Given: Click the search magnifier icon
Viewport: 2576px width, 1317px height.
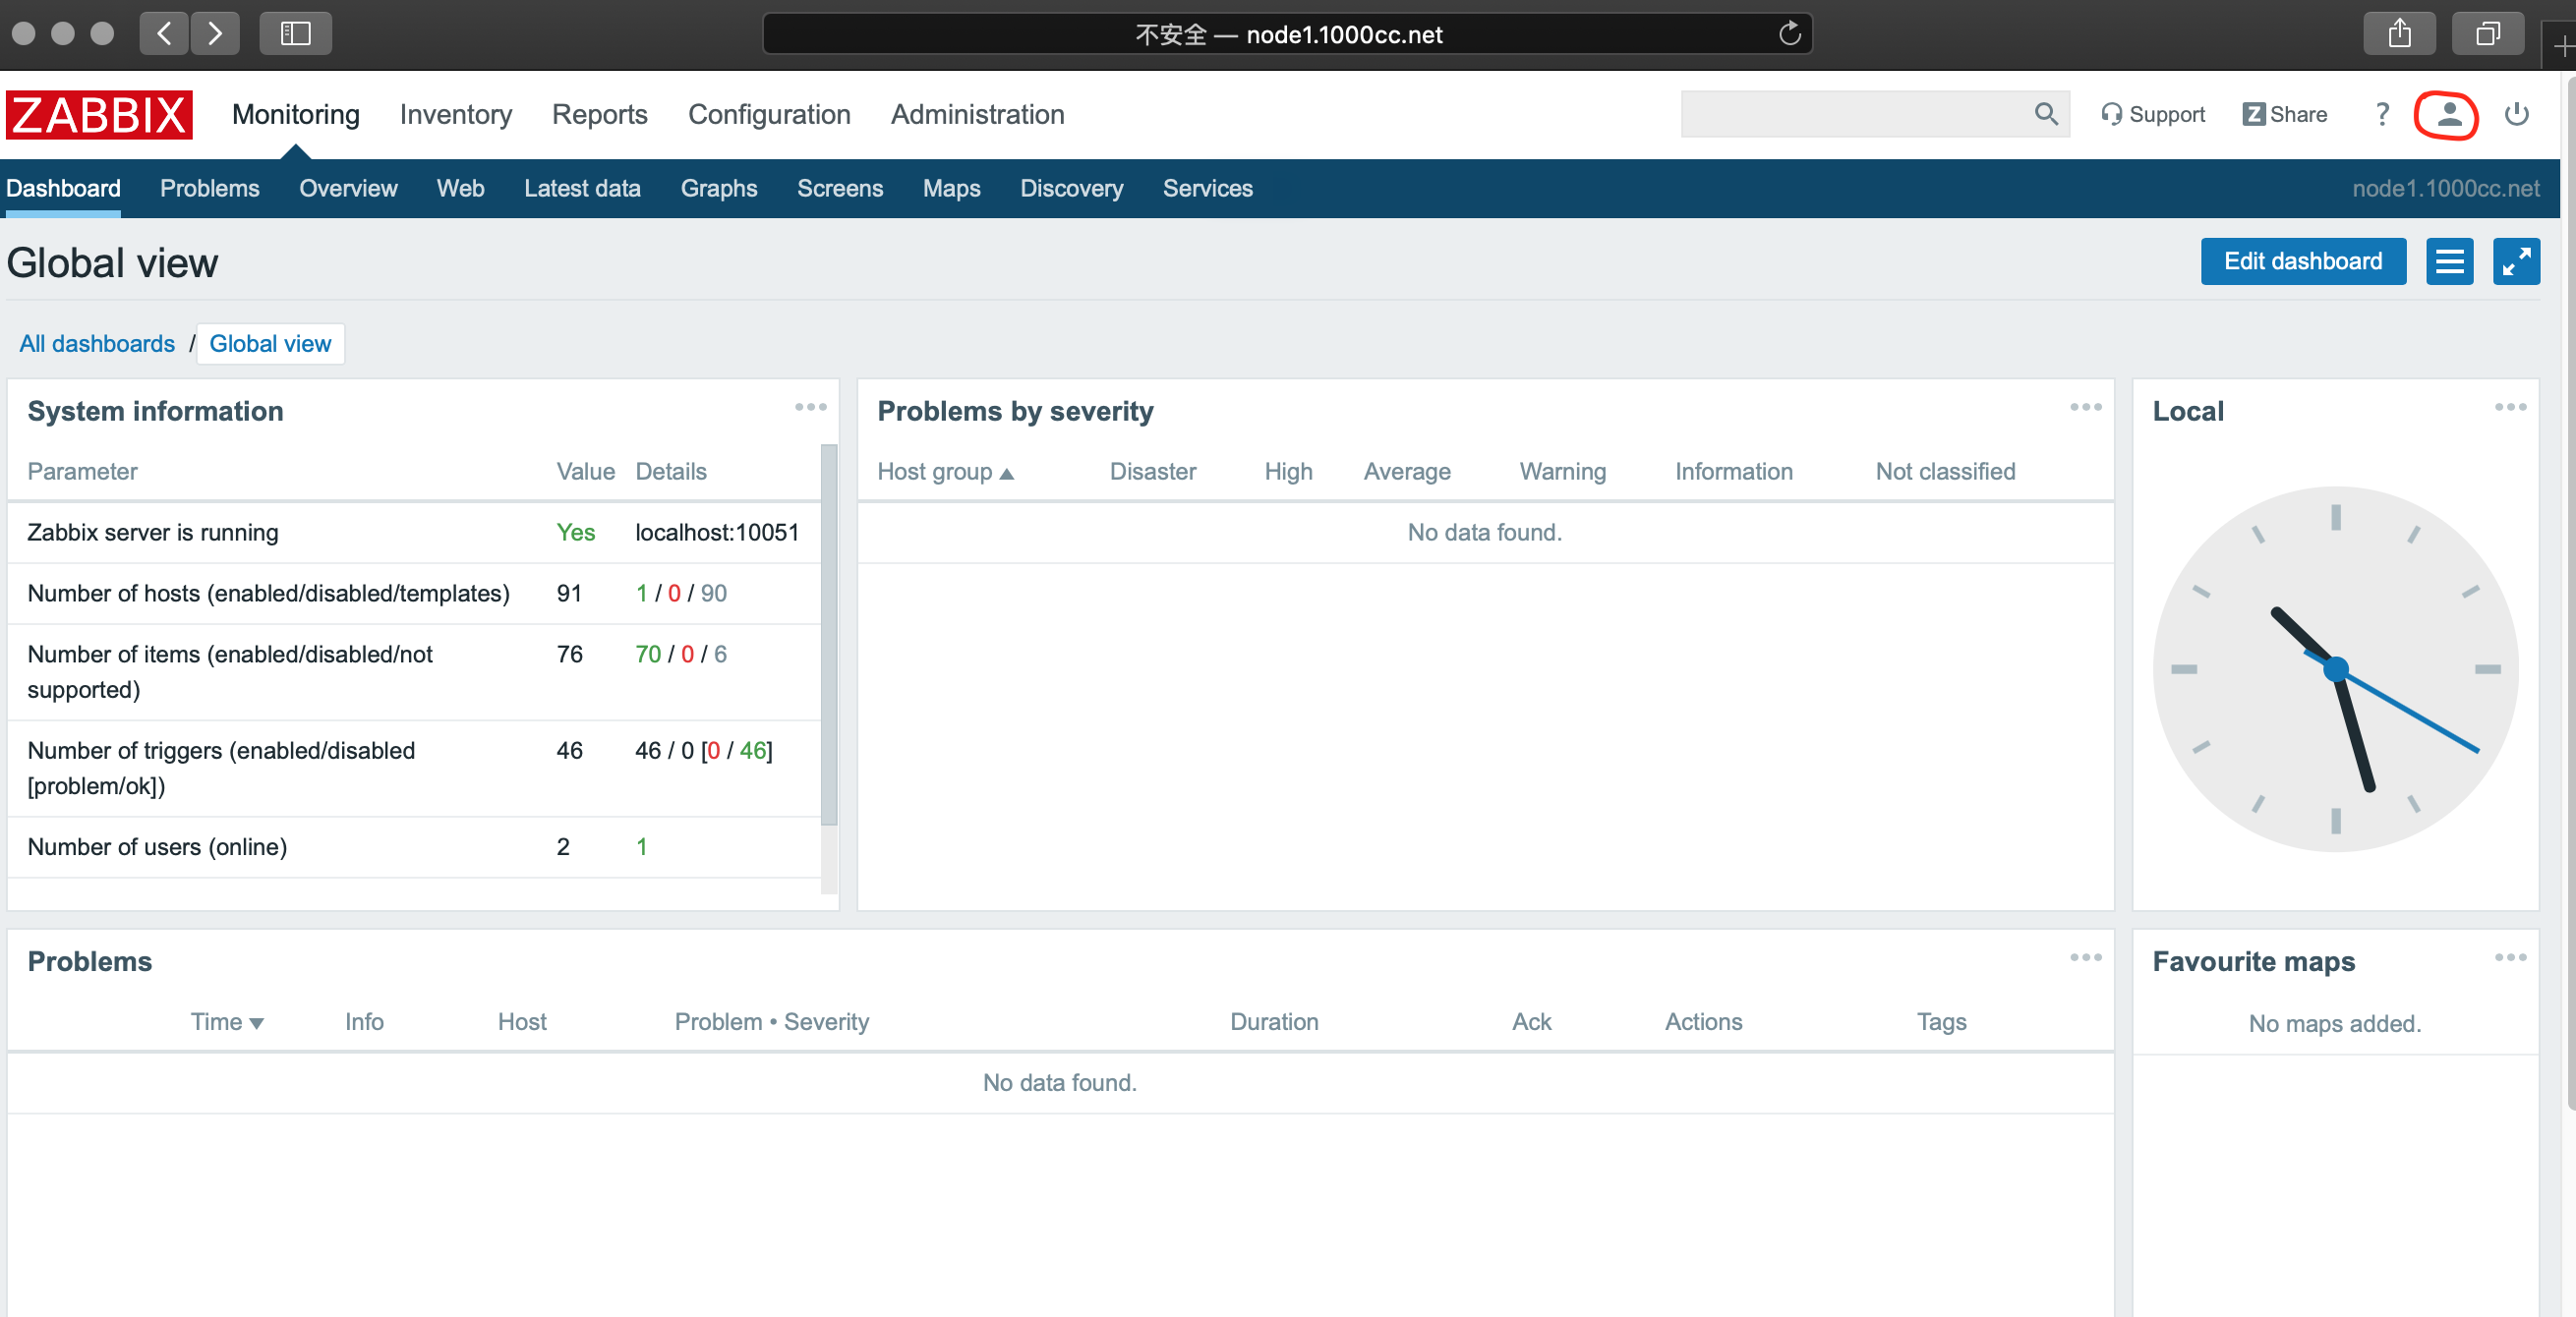Looking at the screenshot, I should point(2045,115).
